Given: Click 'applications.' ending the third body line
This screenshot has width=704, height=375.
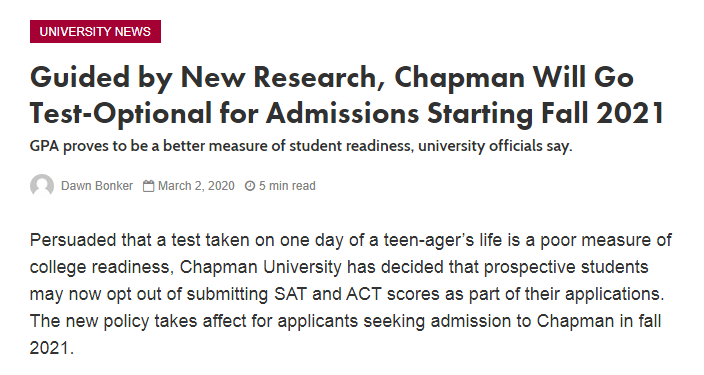Looking at the screenshot, I should tap(615, 294).
